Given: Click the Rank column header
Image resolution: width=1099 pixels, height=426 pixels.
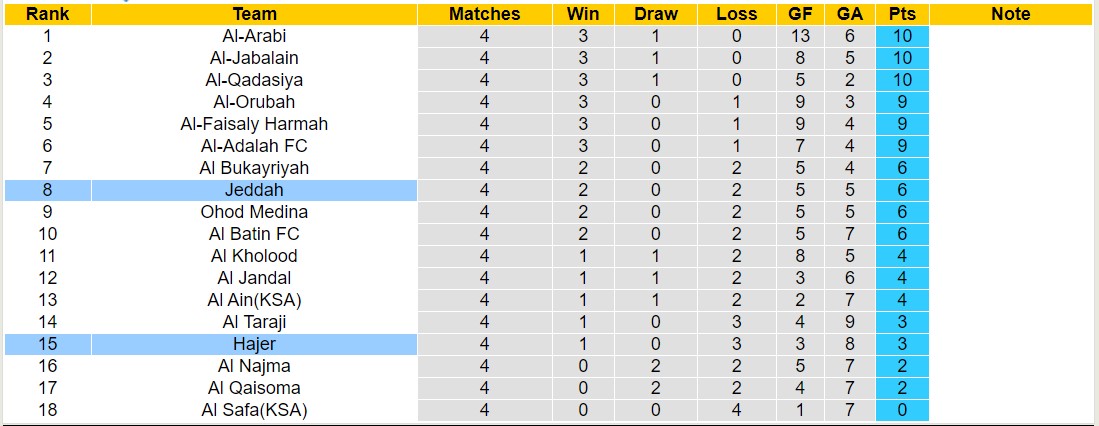Looking at the screenshot, I should (46, 14).
